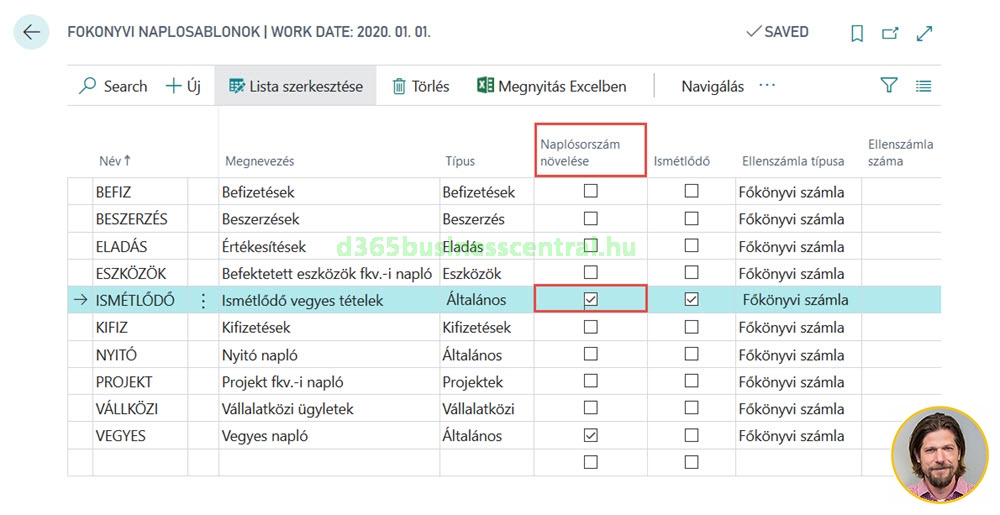This screenshot has width=1000, height=515.
Task: Delete using the Törlés trash button
Action: pyautogui.click(x=421, y=86)
